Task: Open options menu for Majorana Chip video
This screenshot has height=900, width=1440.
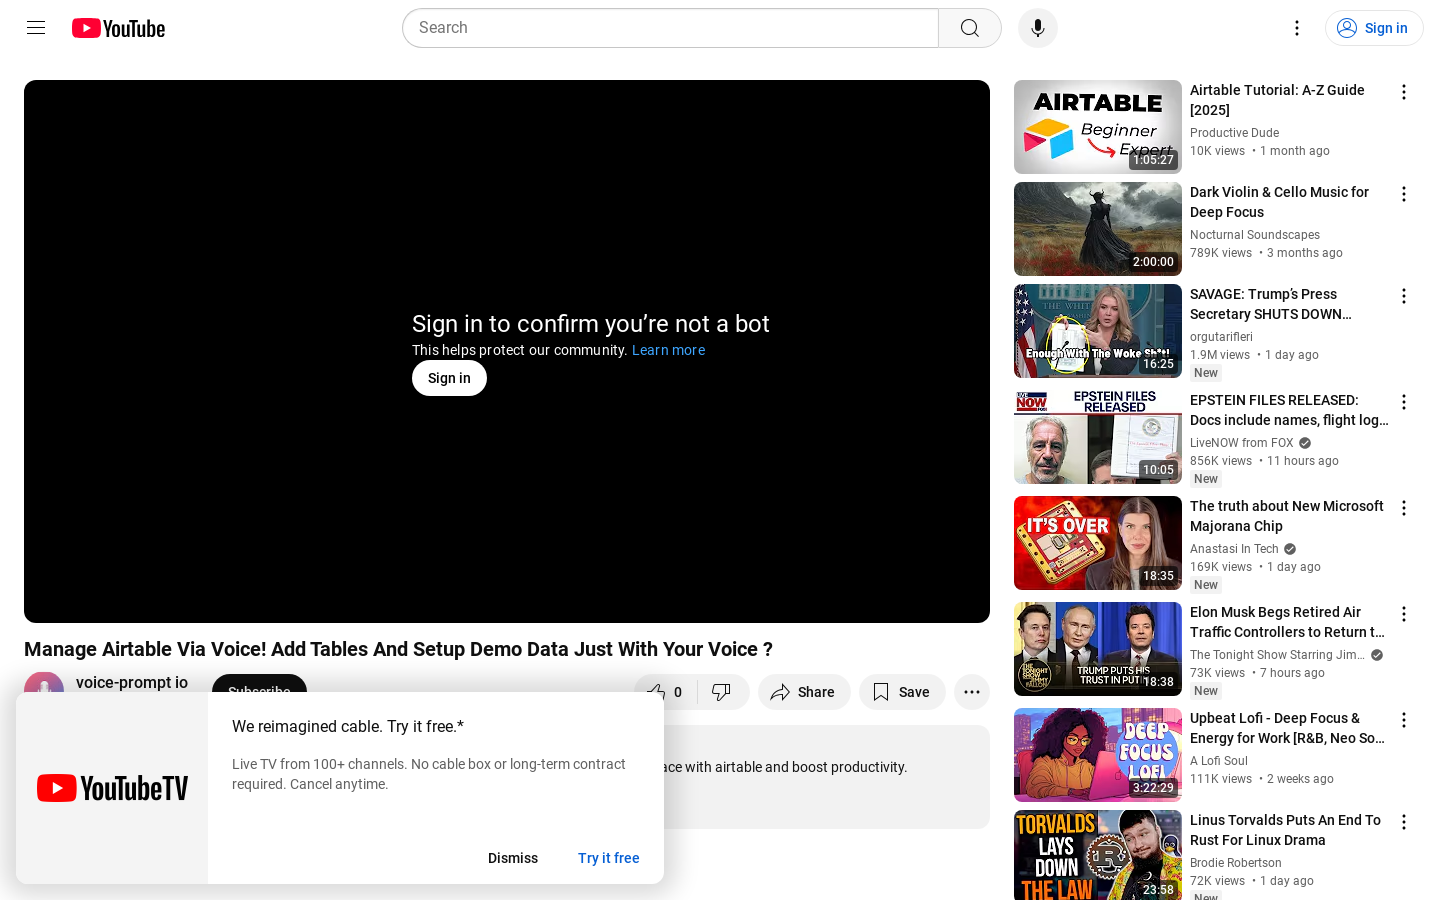Action: tap(1404, 508)
